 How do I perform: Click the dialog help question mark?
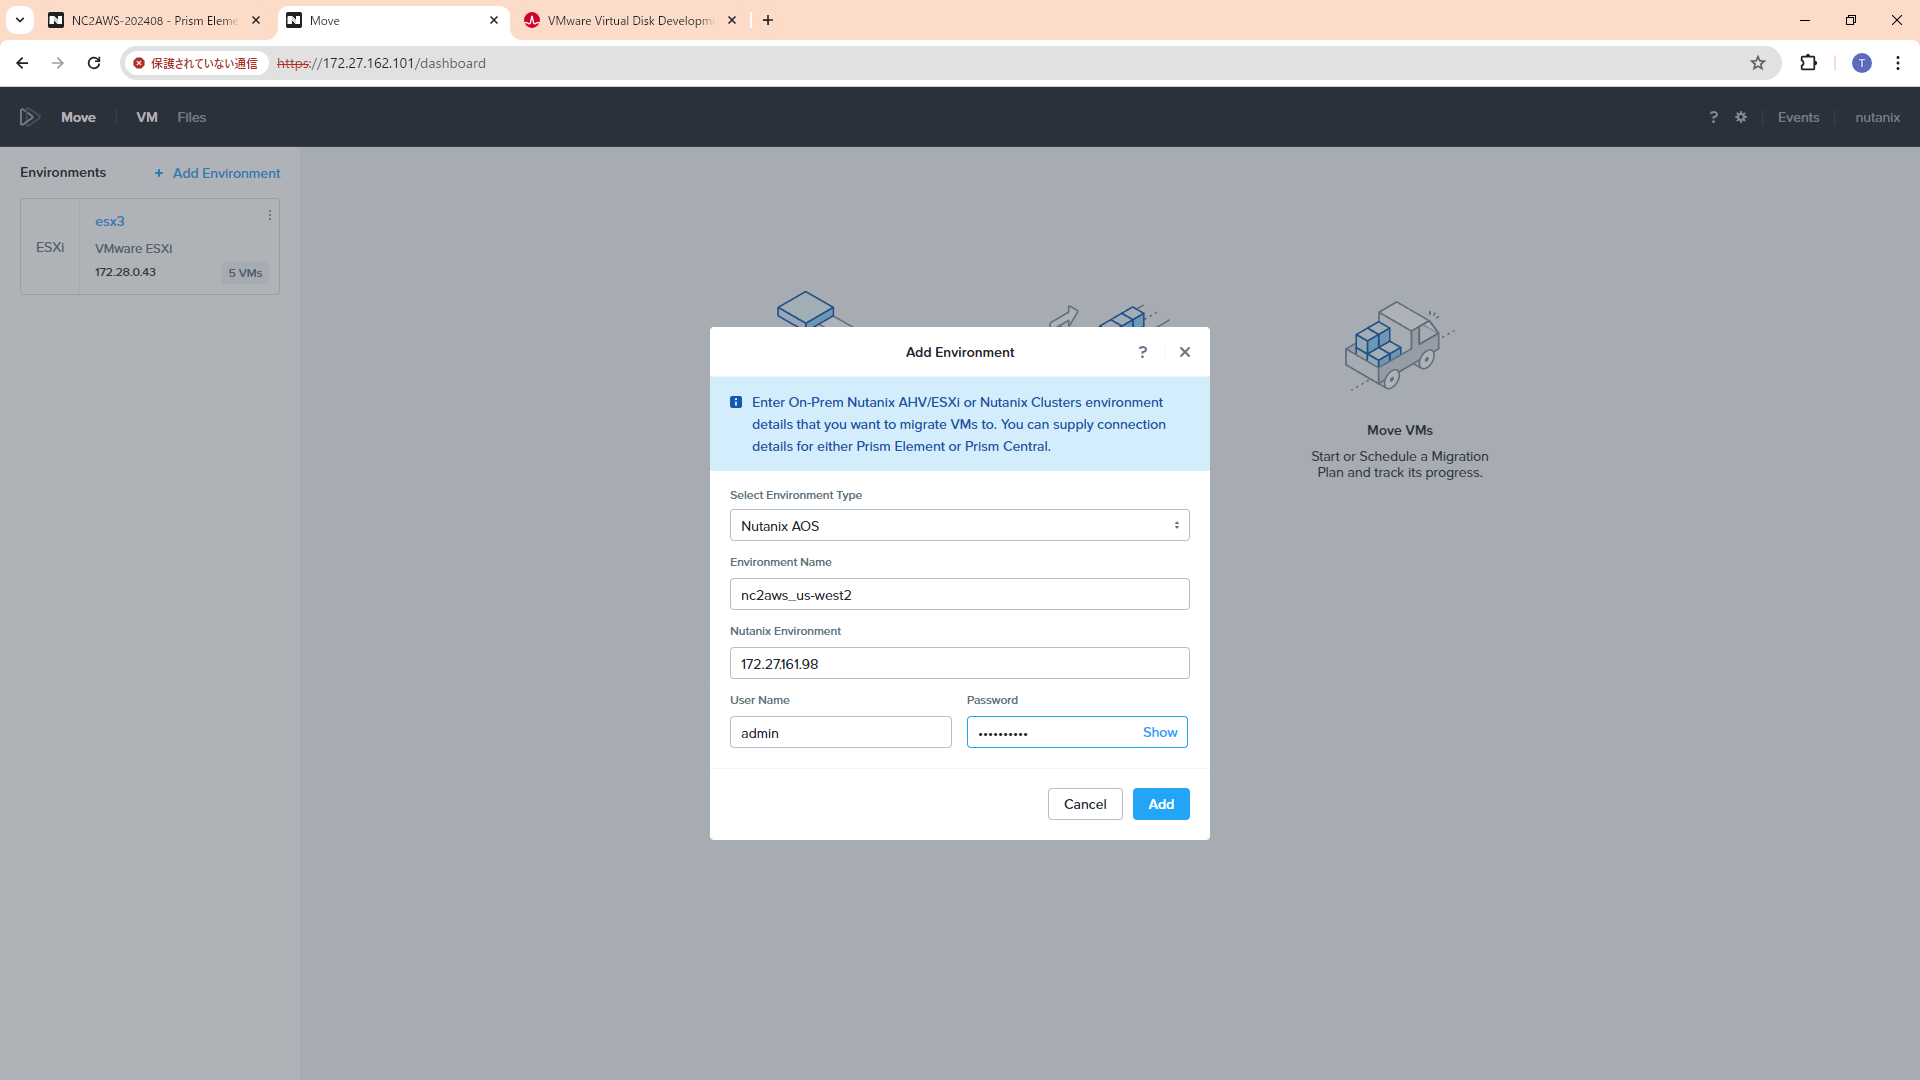pos(1143,352)
